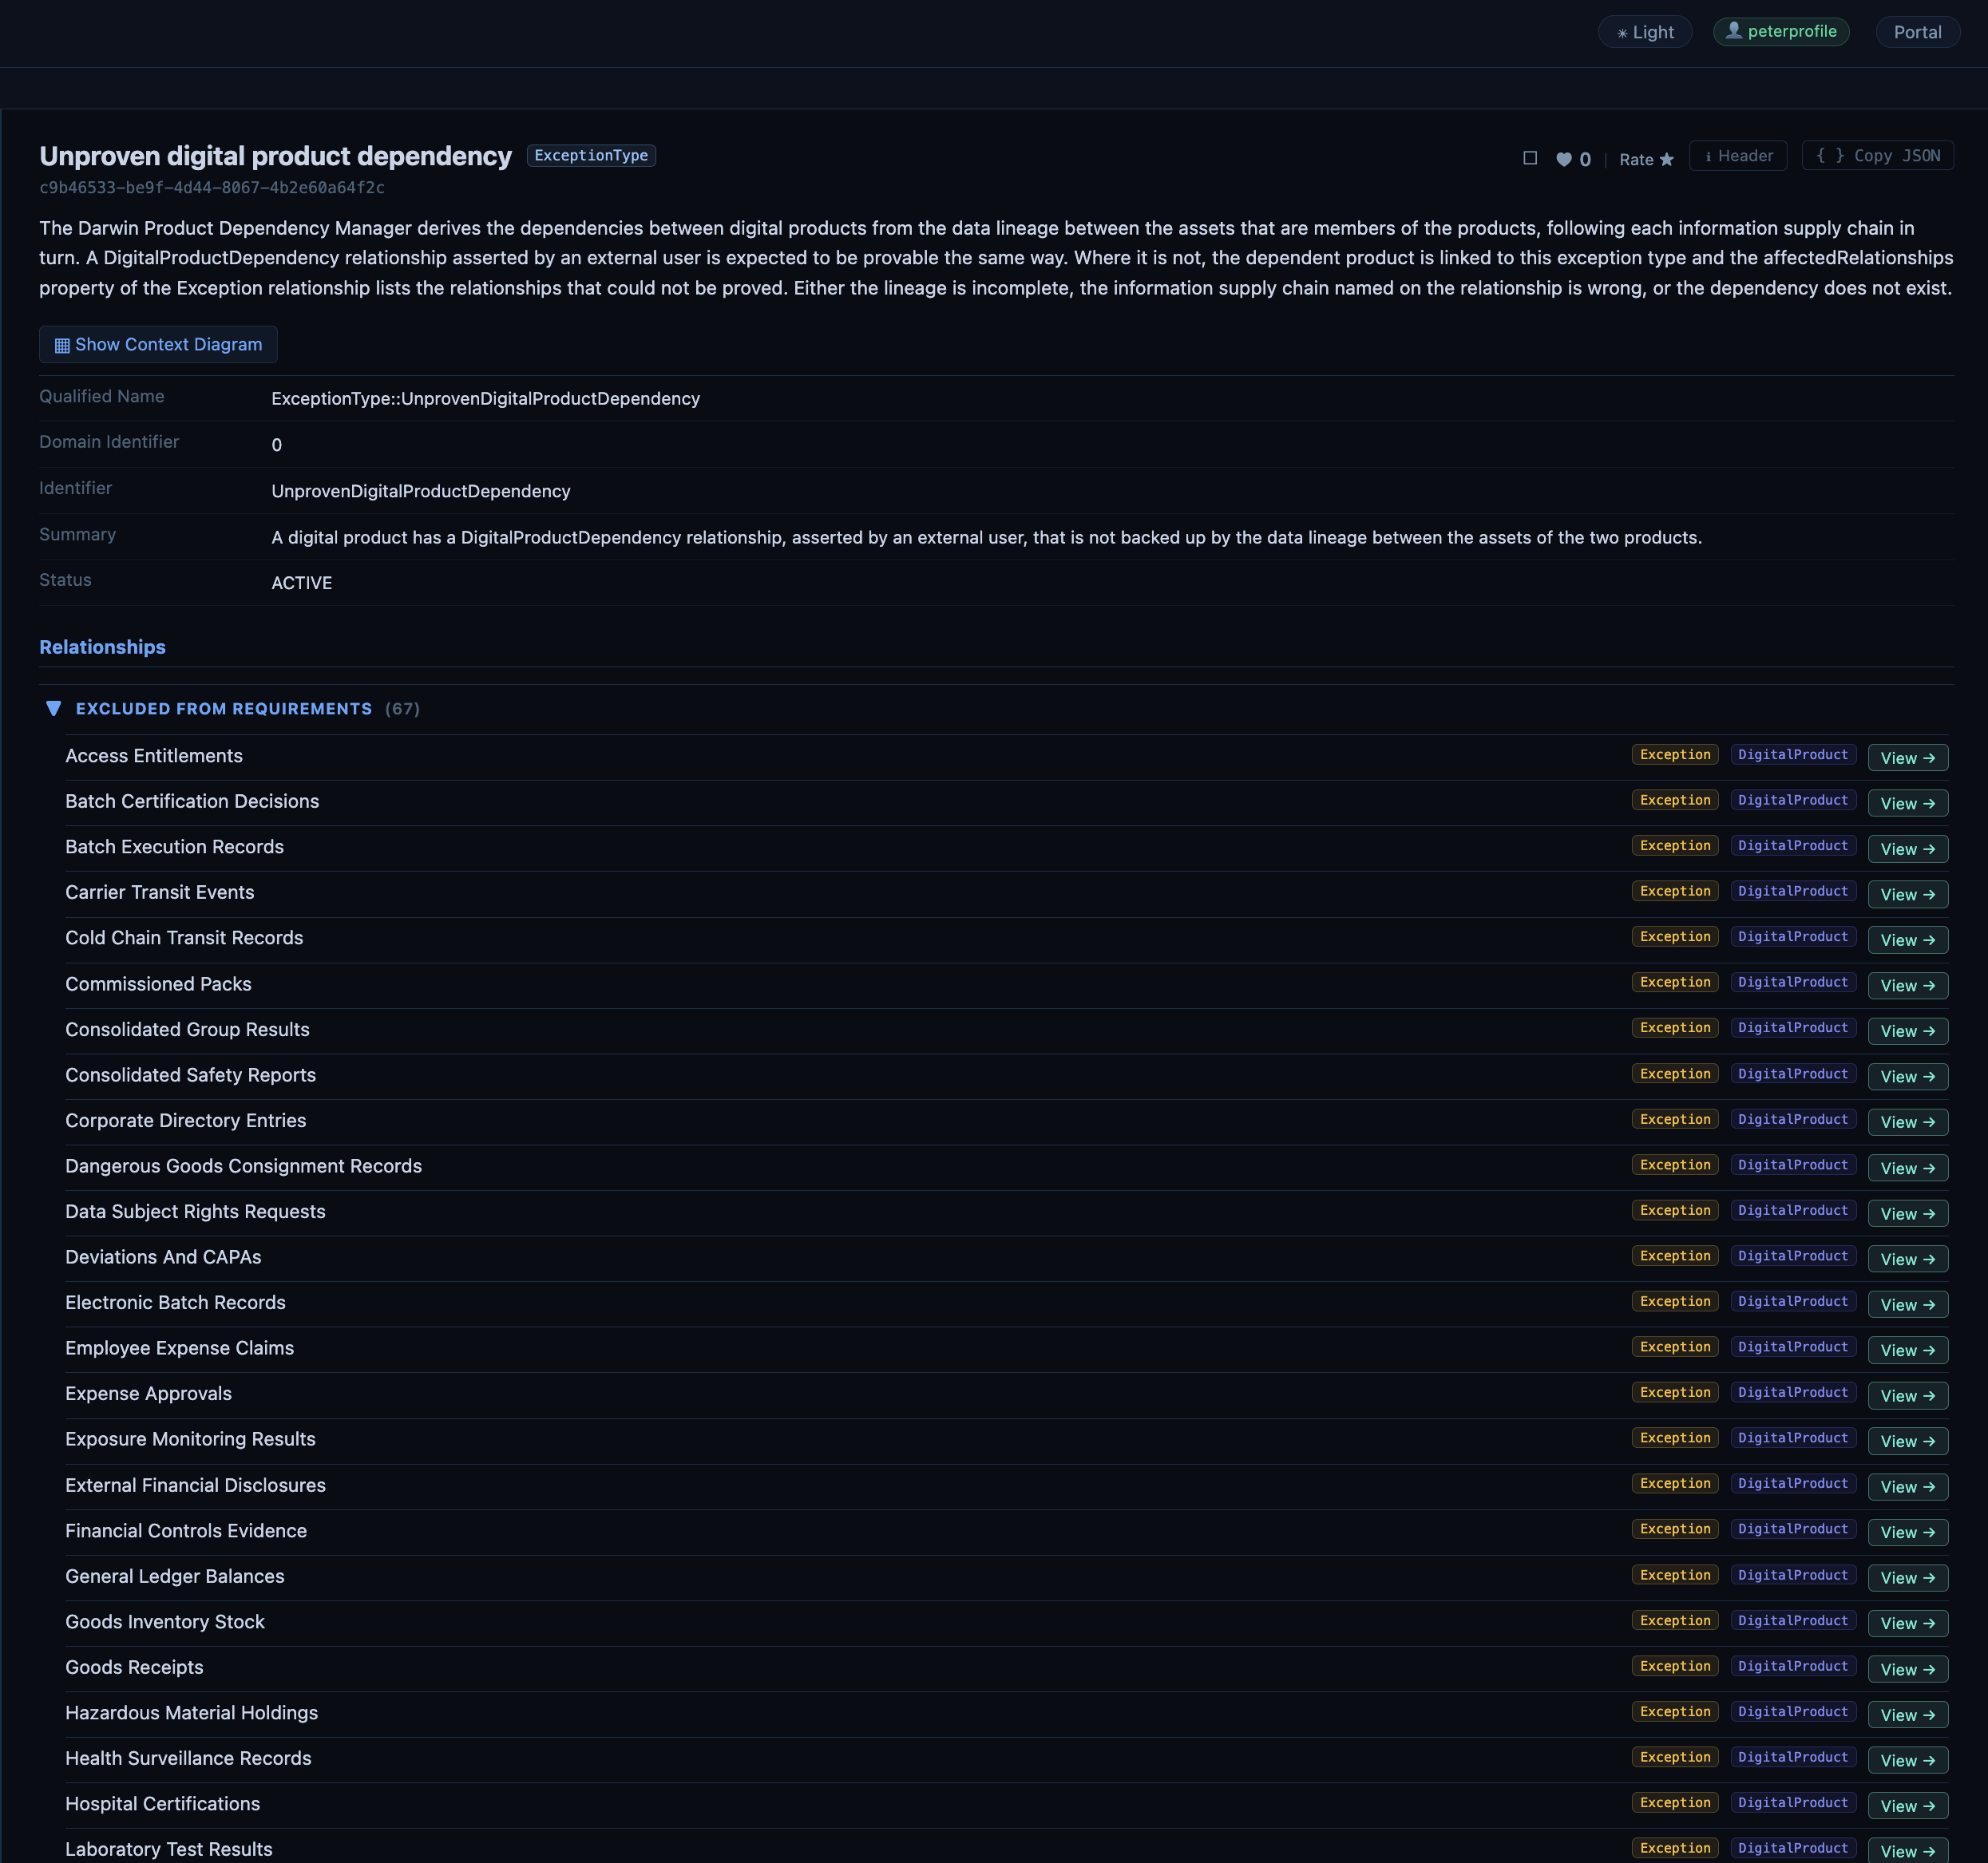Image resolution: width=1988 pixels, height=1863 pixels.
Task: View Hospital Certifications
Action: [1907, 1806]
